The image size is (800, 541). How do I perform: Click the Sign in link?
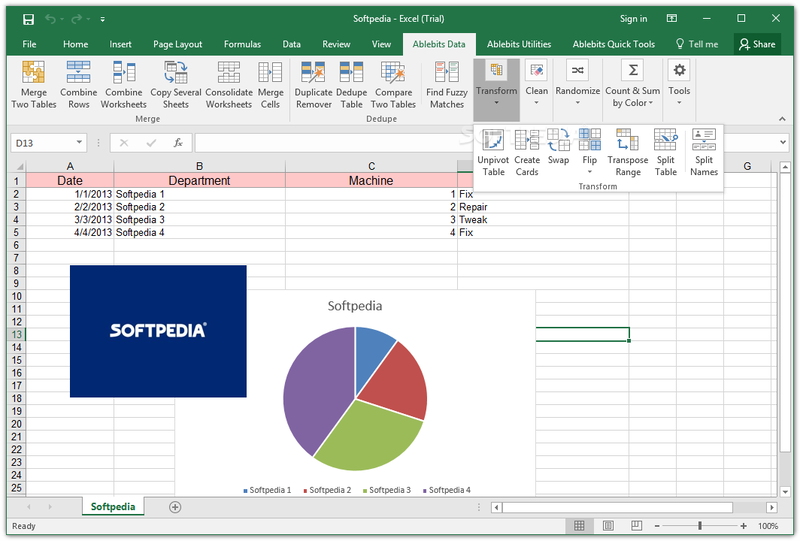tap(633, 19)
